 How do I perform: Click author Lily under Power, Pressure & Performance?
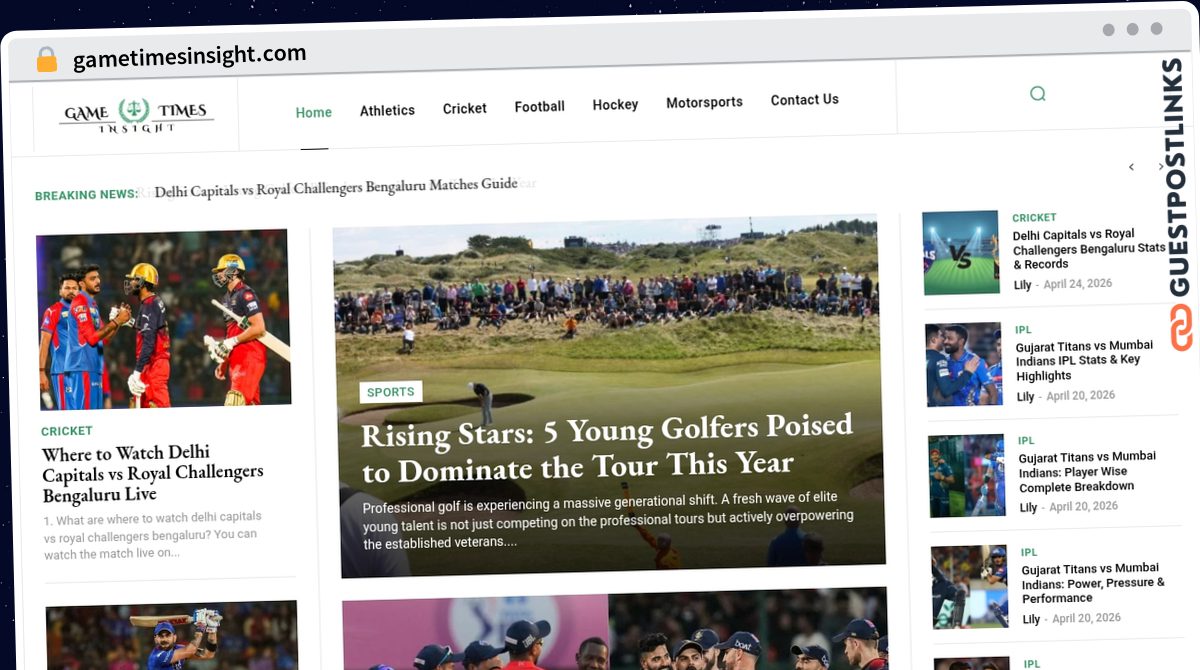[x=1031, y=619]
